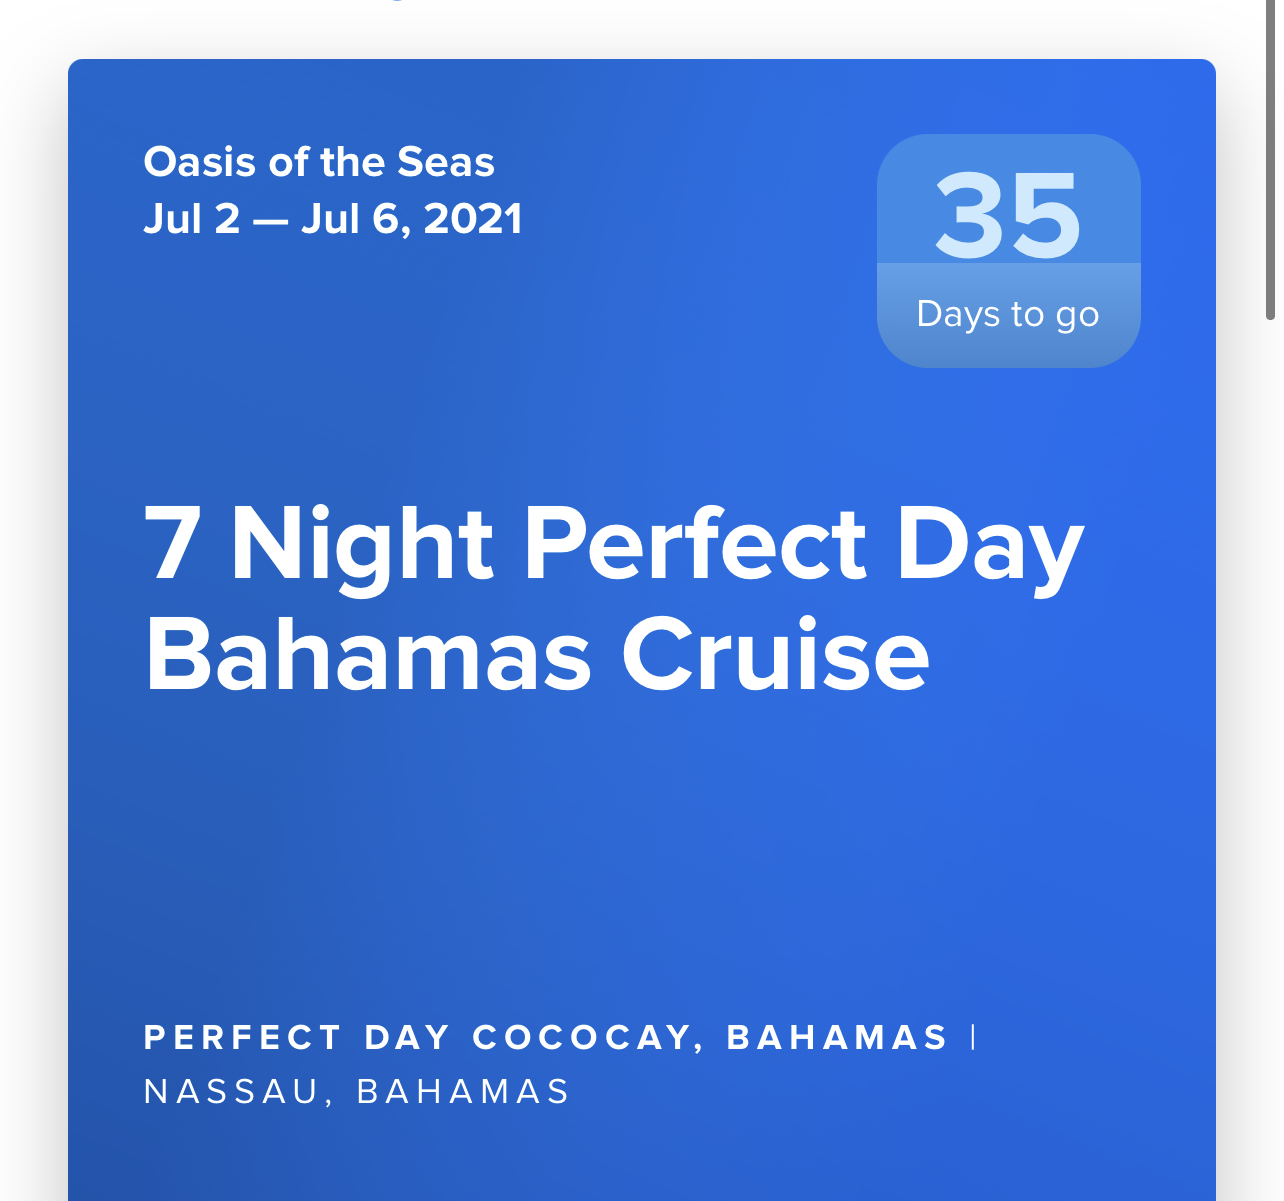Click the vertical page scrollbar thumb

[x=1270, y=160]
